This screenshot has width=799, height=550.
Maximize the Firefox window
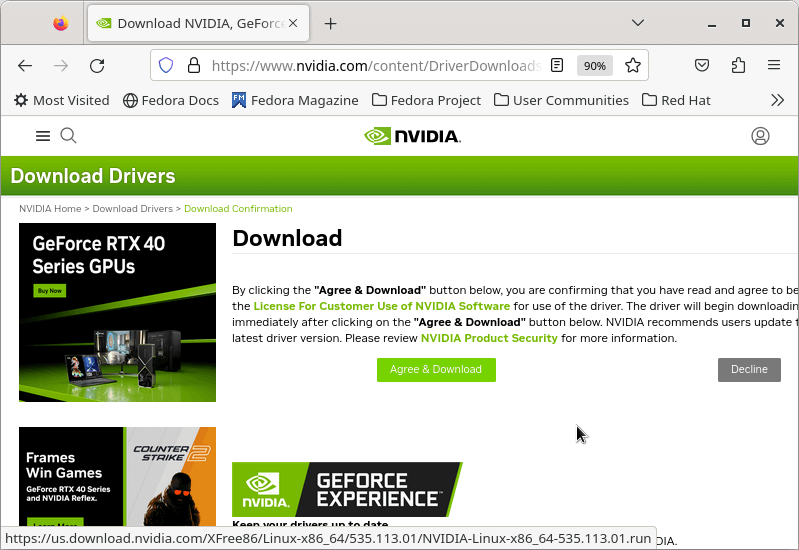(745, 23)
